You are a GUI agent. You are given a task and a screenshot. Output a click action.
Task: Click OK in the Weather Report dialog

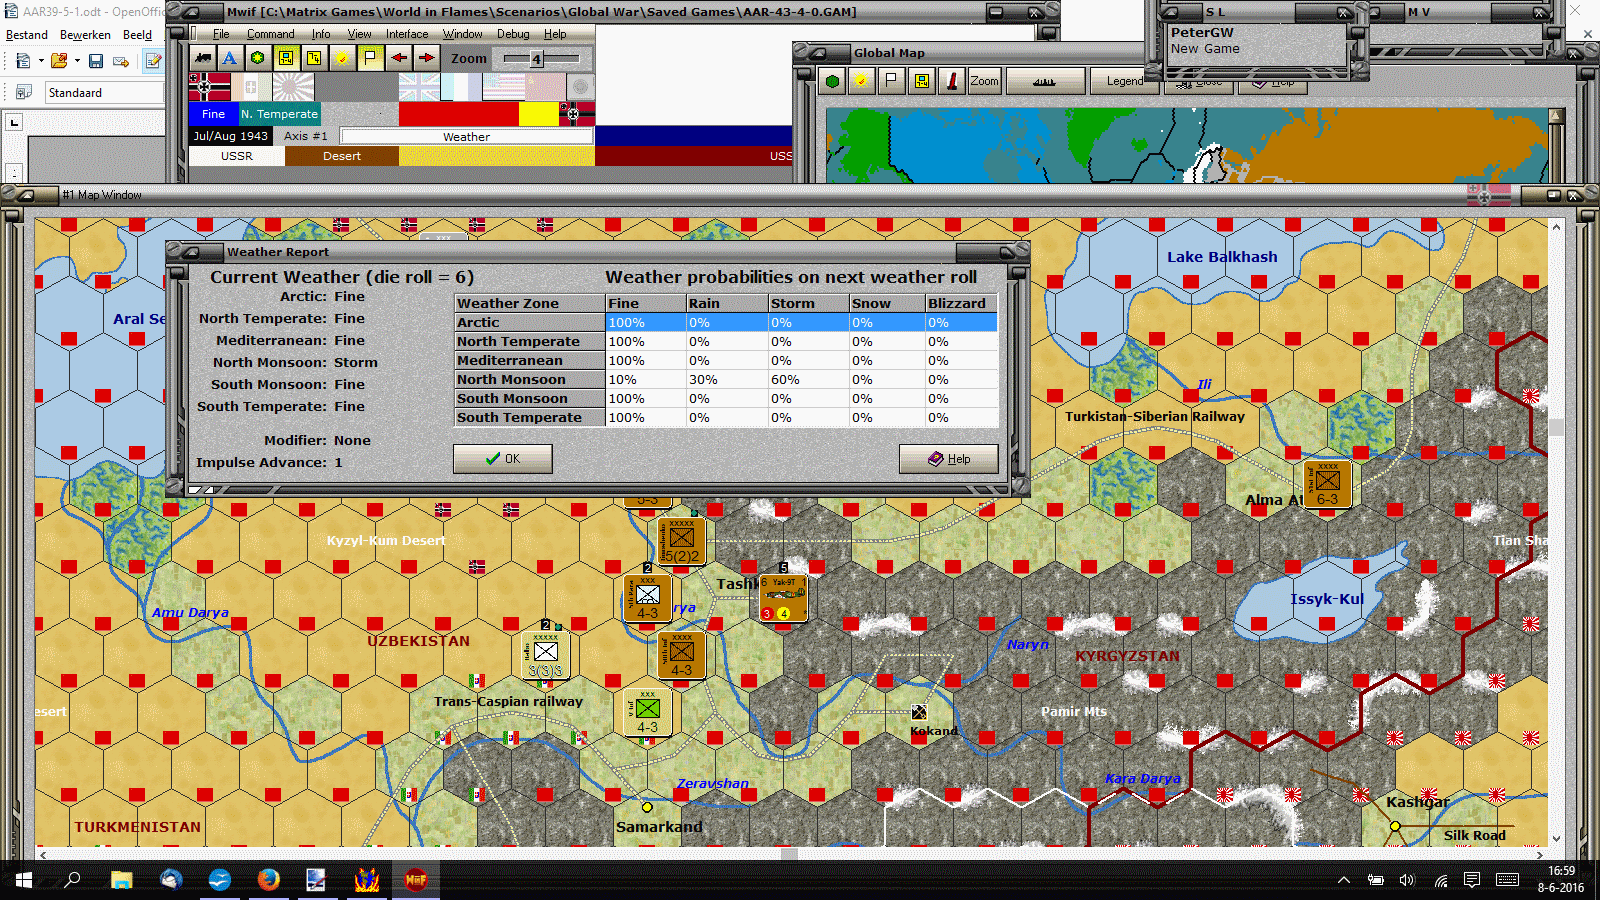coord(502,459)
